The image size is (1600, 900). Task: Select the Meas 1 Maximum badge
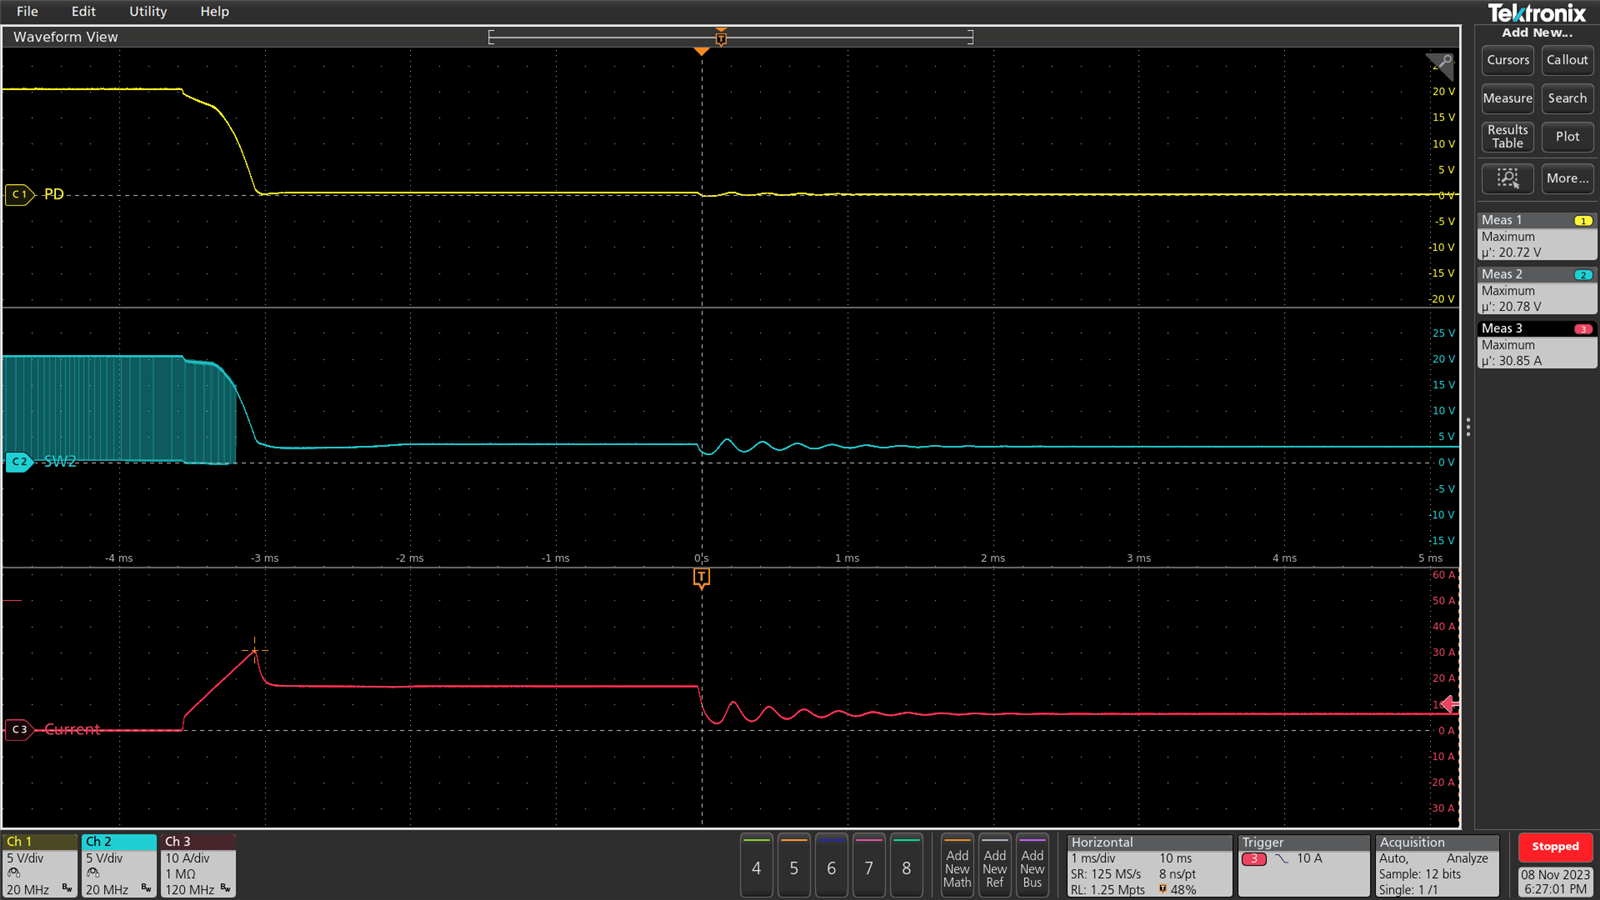click(x=1537, y=236)
